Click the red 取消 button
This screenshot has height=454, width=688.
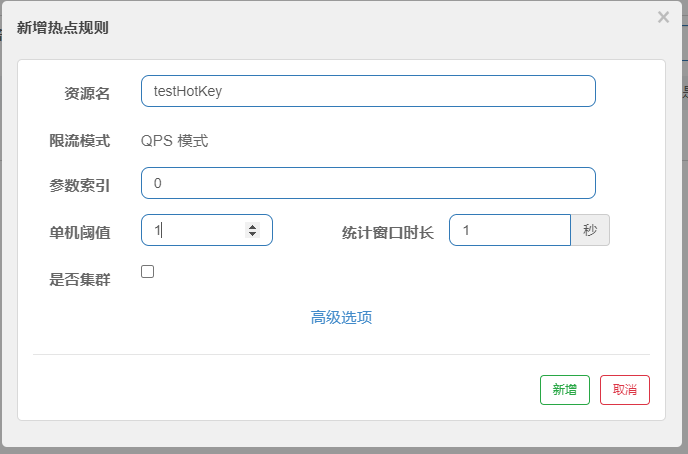625,390
